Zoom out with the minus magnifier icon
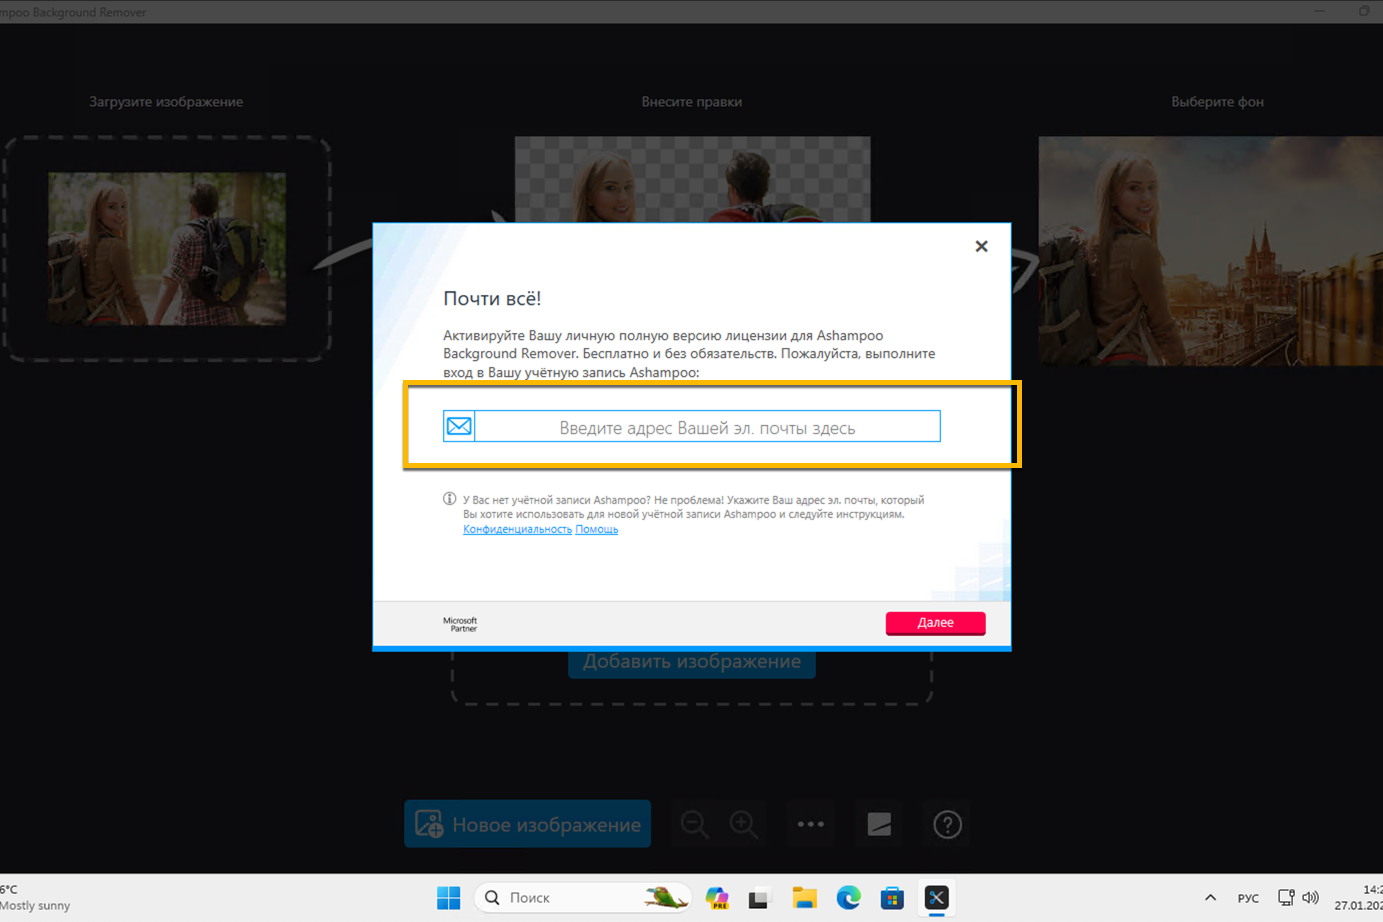The width and height of the screenshot is (1383, 922). tap(694, 824)
